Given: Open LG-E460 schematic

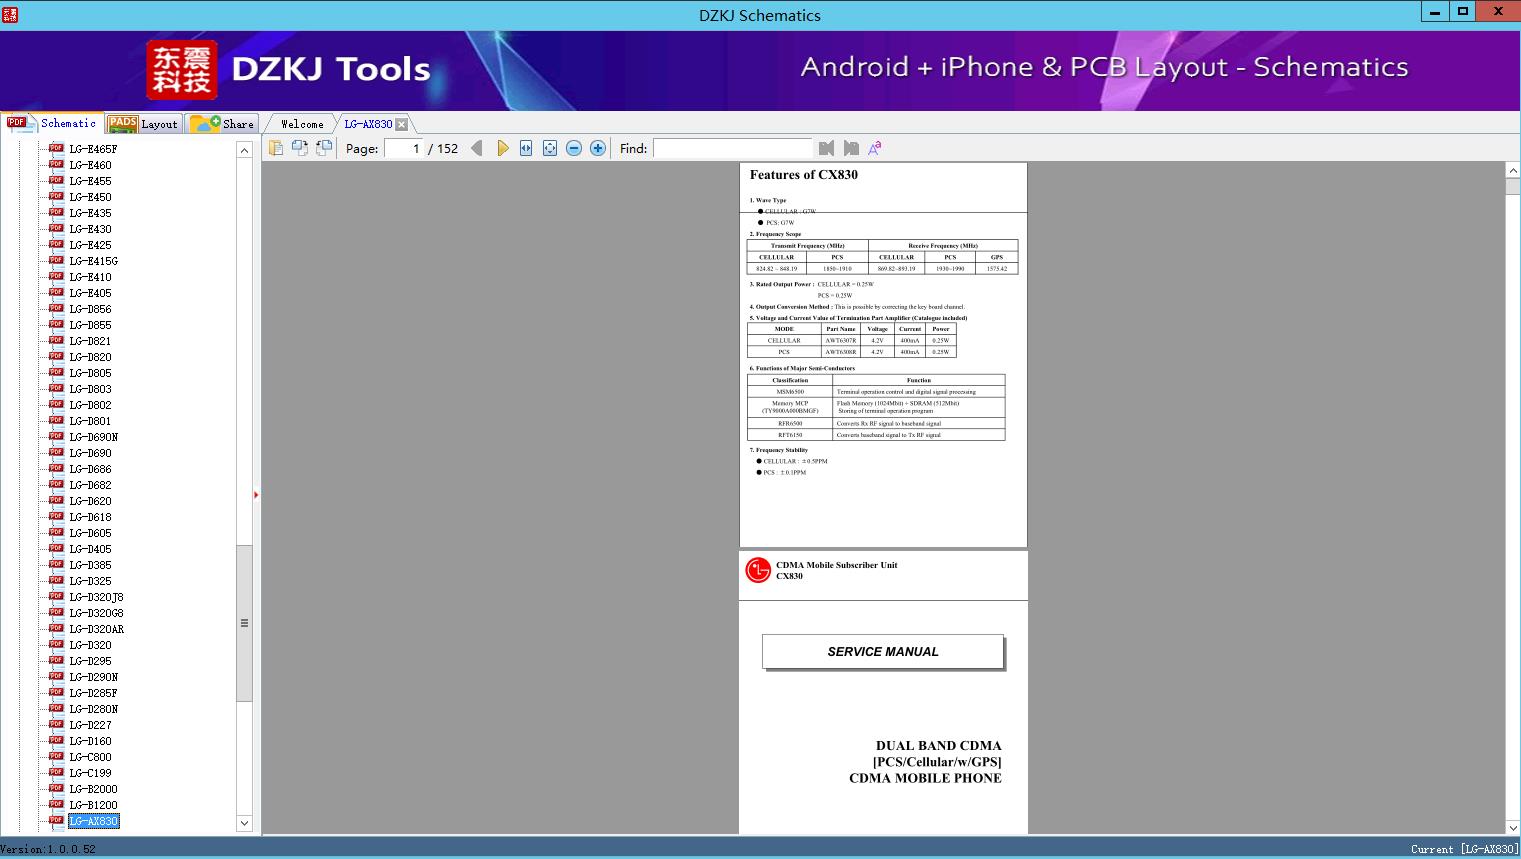Looking at the screenshot, I should (90, 165).
